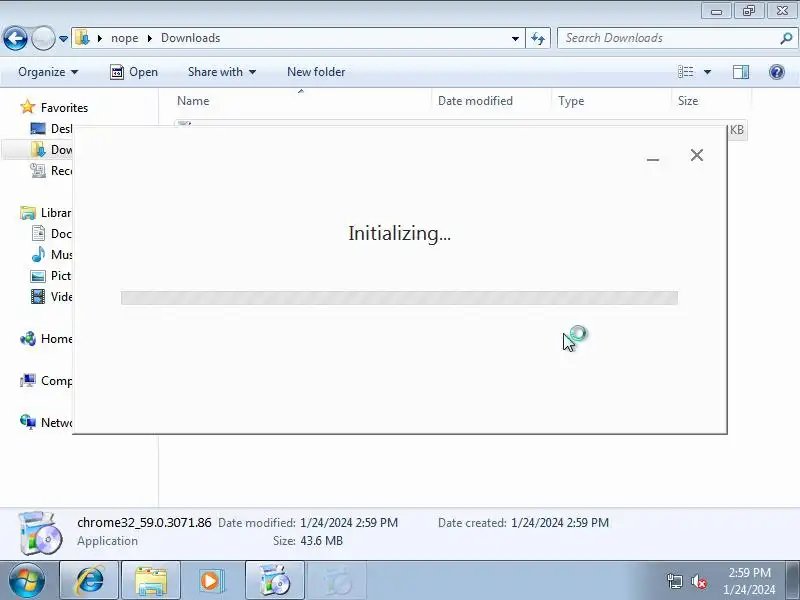Image resolution: width=800 pixels, height=600 pixels.
Task: Click the 43.6 MB size value
Action: 321,541
